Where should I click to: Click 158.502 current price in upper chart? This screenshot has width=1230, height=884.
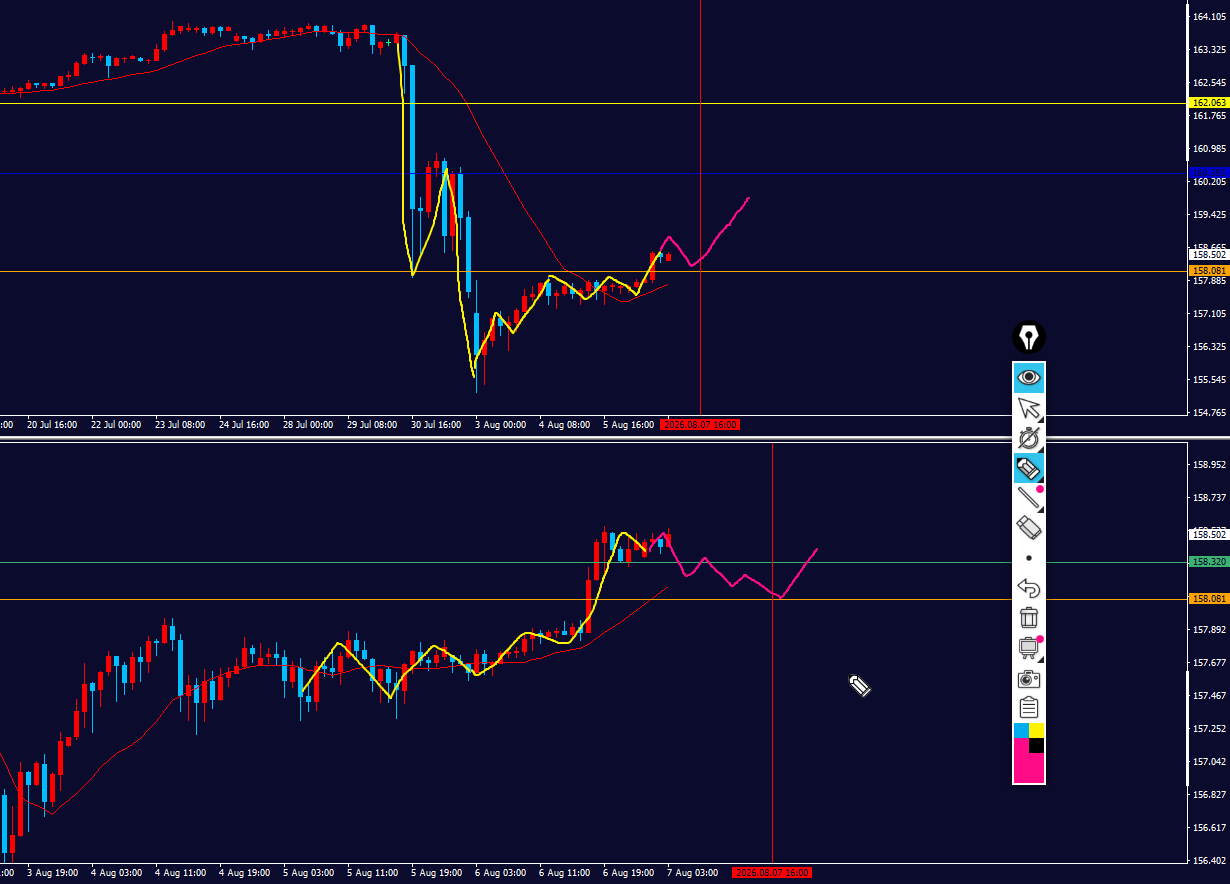tap(1209, 254)
